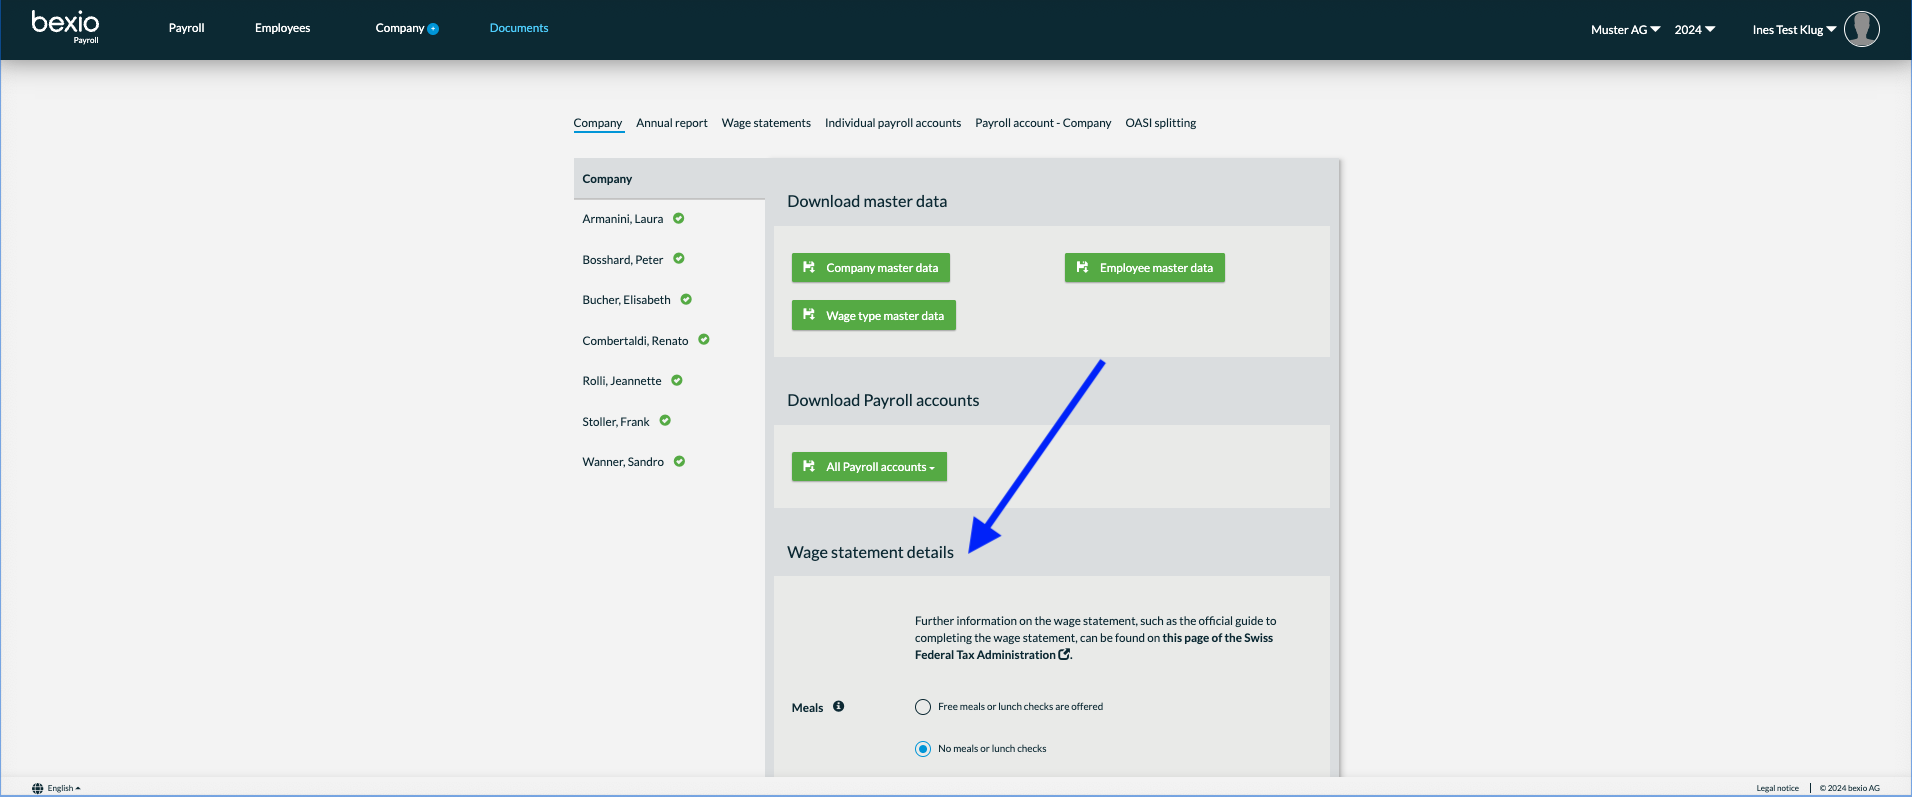Screen dimensions: 1912x797
Task: Switch to the OASI splitting tab
Action: click(1161, 123)
